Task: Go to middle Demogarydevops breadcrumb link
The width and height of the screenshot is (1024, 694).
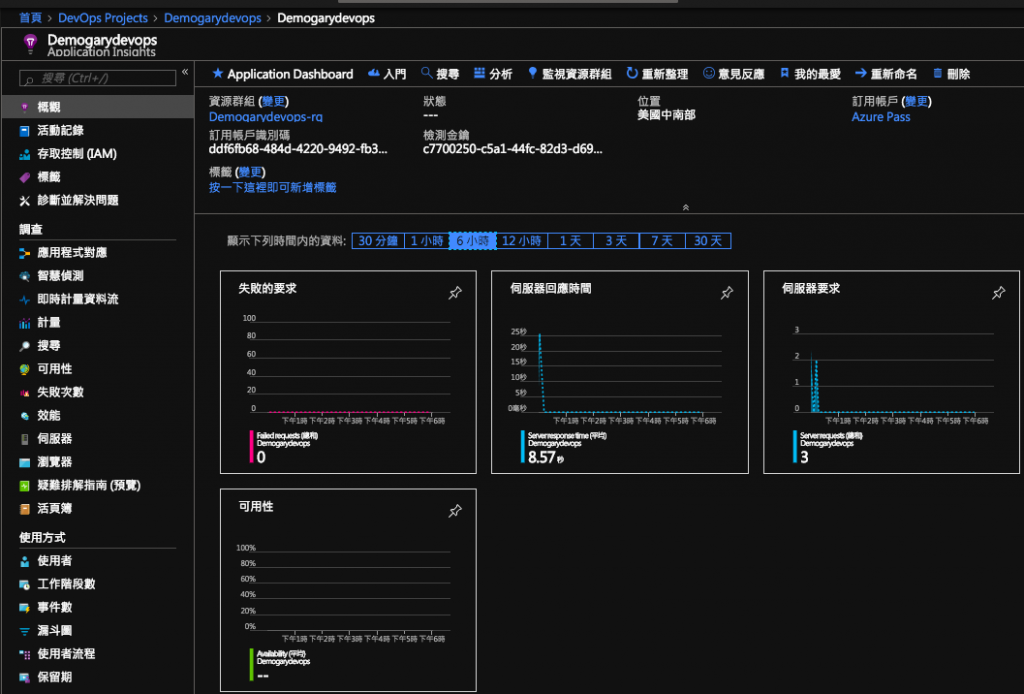Action: 212,18
